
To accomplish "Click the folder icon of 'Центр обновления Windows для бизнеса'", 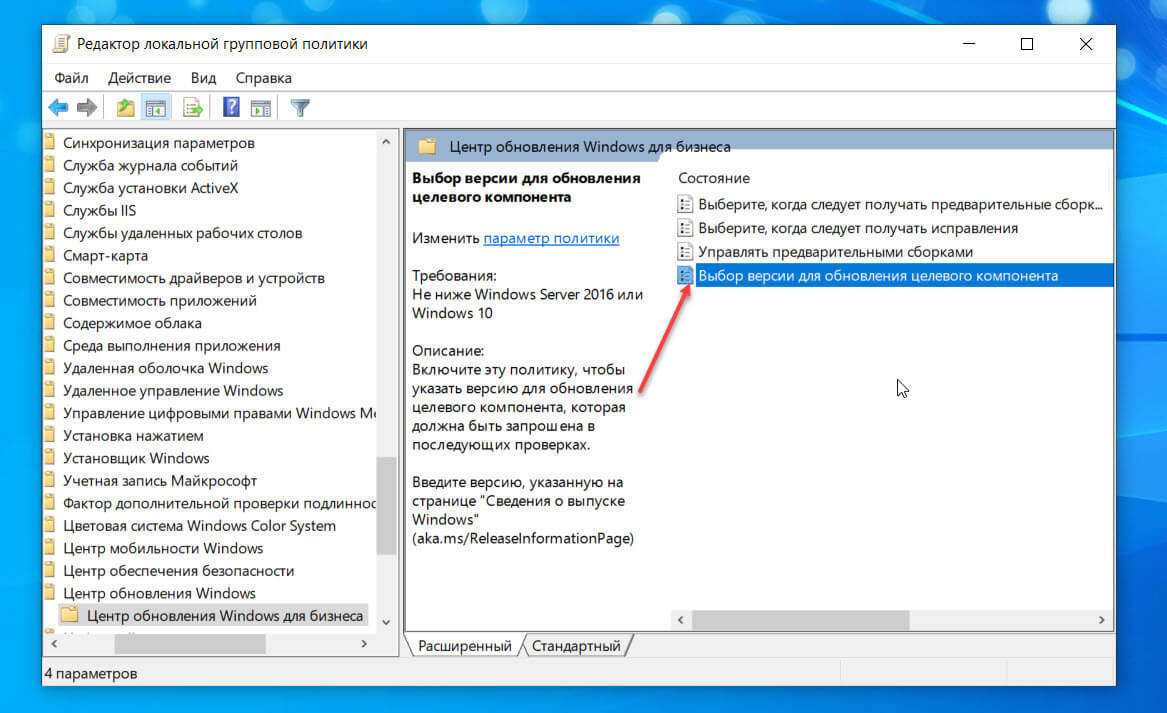I will pos(69,615).
